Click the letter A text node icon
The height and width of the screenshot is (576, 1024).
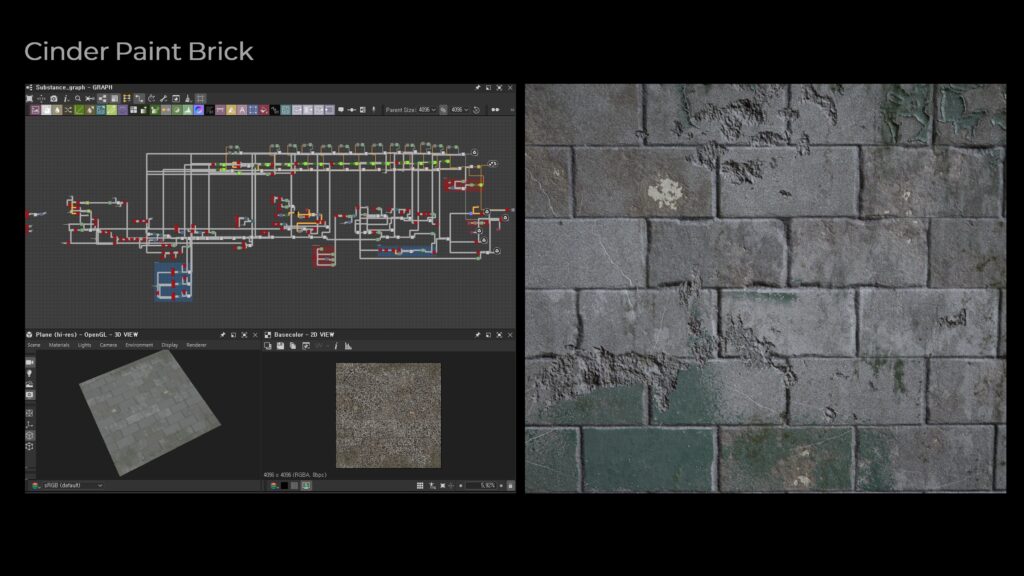coord(242,110)
